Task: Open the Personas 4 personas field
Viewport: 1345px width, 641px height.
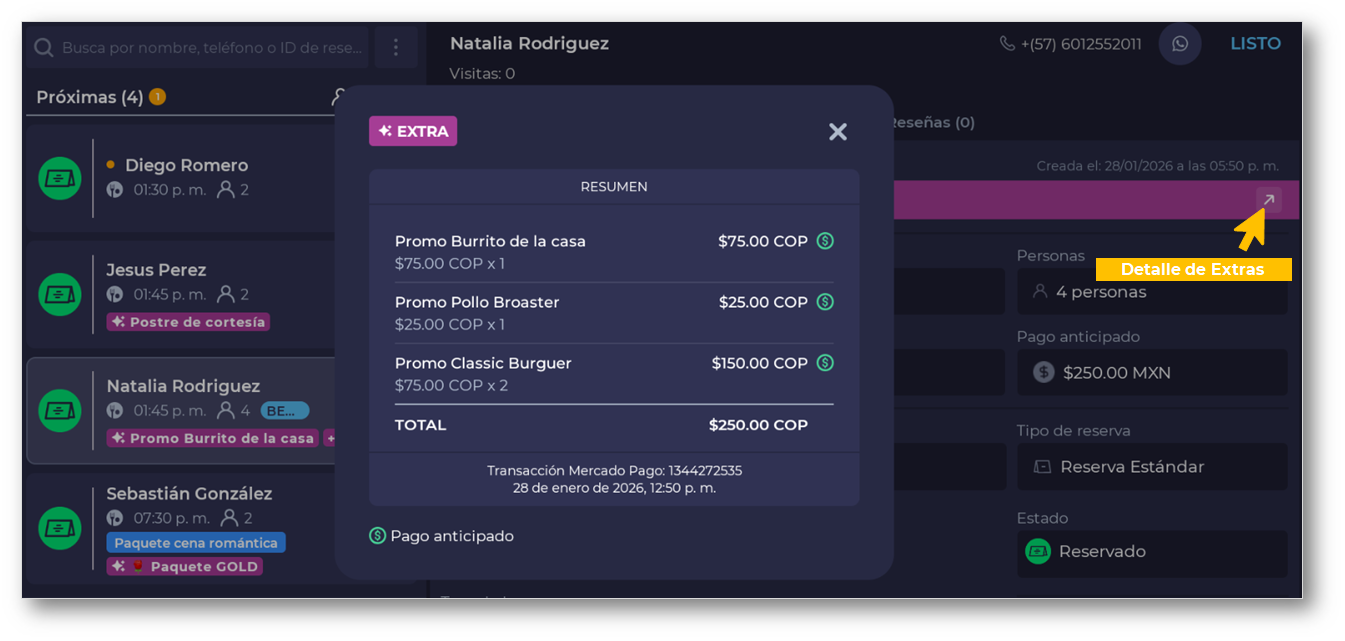Action: click(x=1152, y=292)
